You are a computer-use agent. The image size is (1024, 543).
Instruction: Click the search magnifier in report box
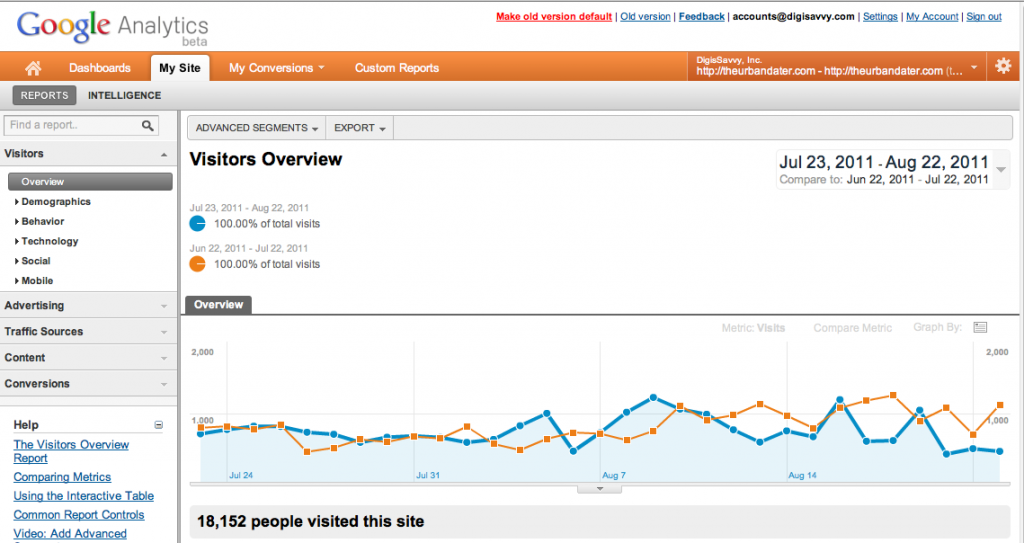tap(148, 125)
